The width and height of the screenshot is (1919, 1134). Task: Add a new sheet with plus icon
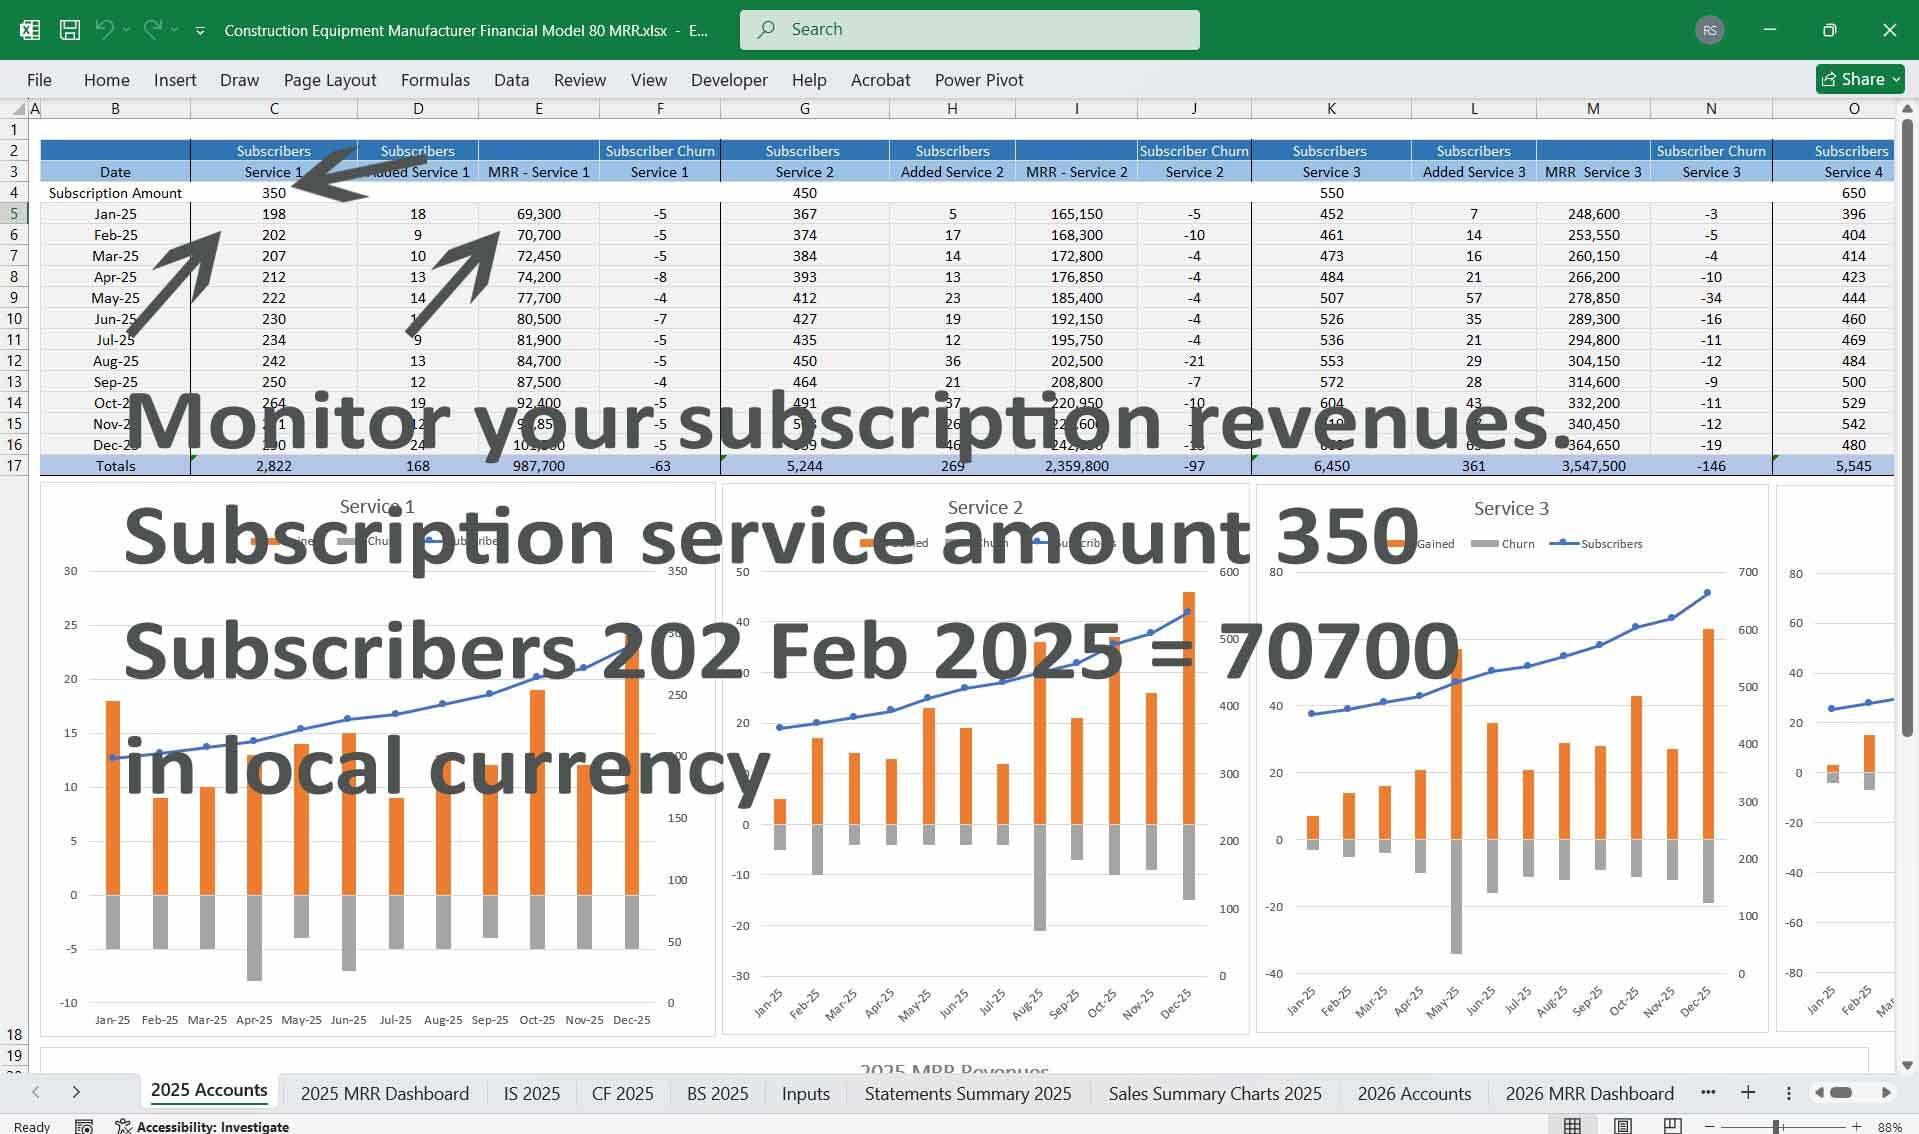(x=1748, y=1092)
